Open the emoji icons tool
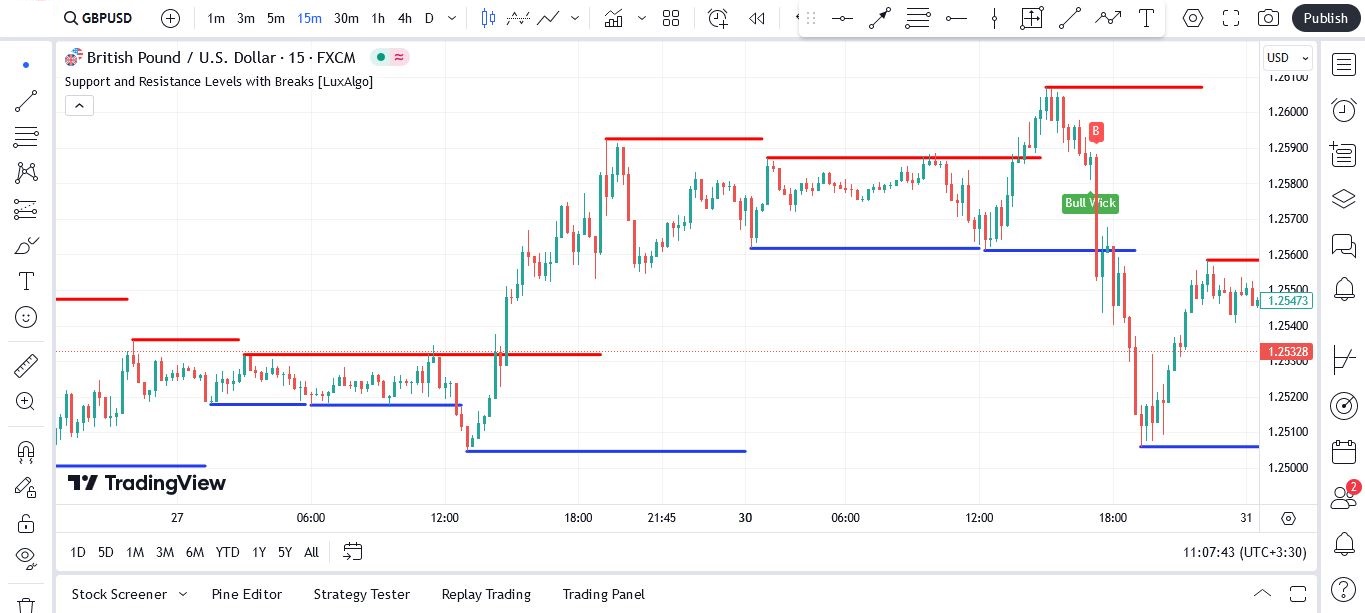The height and width of the screenshot is (613, 1365). point(26,317)
